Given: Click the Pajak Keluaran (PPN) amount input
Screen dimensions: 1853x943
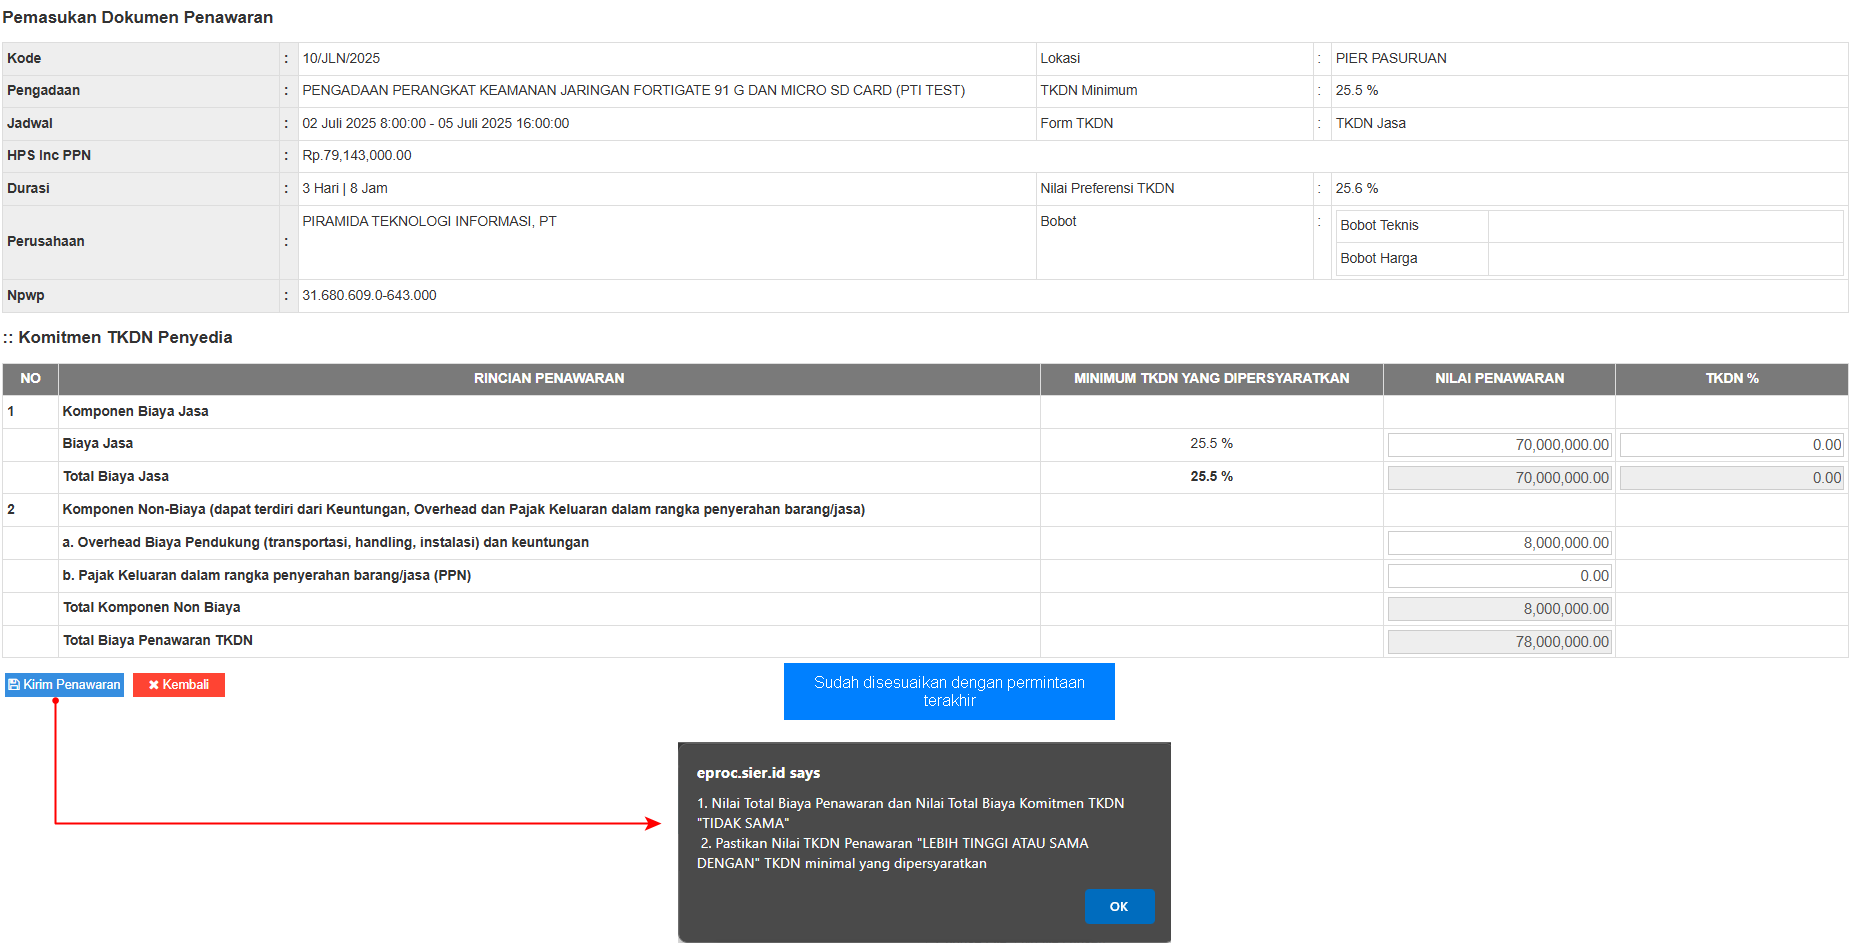Looking at the screenshot, I should pyautogui.click(x=1498, y=576).
